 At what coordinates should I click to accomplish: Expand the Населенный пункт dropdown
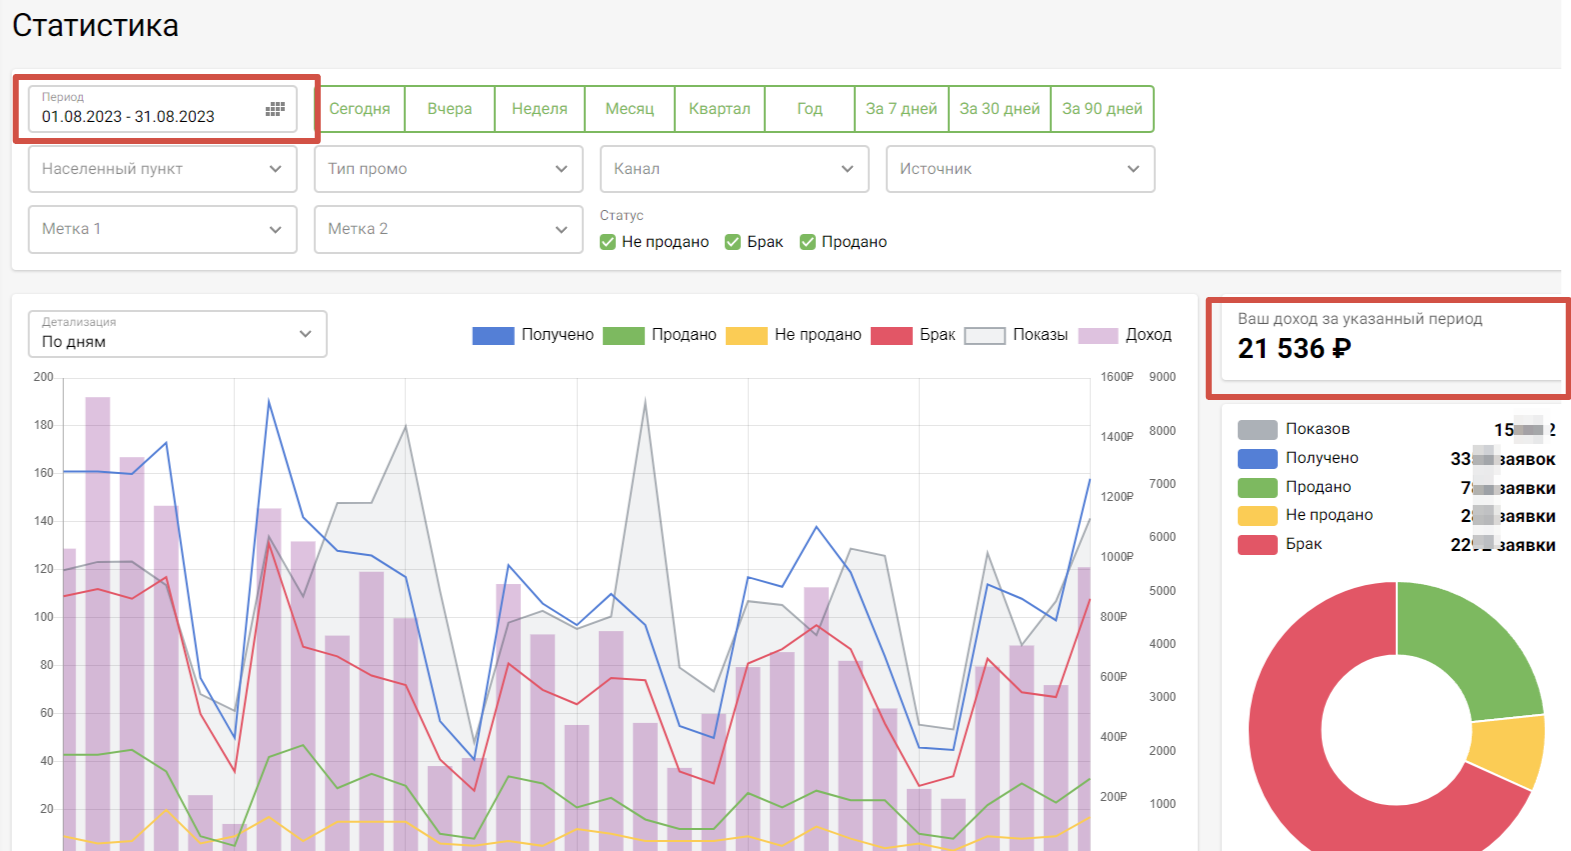tap(162, 169)
